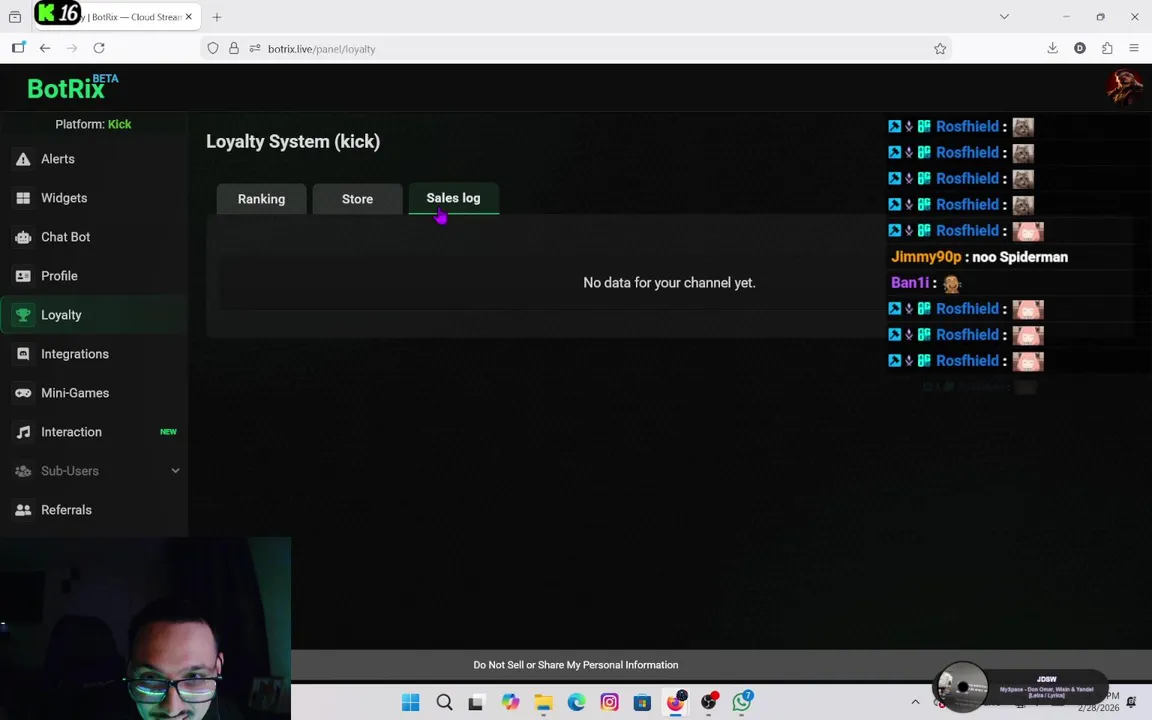Switch to the Ranking tab

pyautogui.click(x=262, y=199)
